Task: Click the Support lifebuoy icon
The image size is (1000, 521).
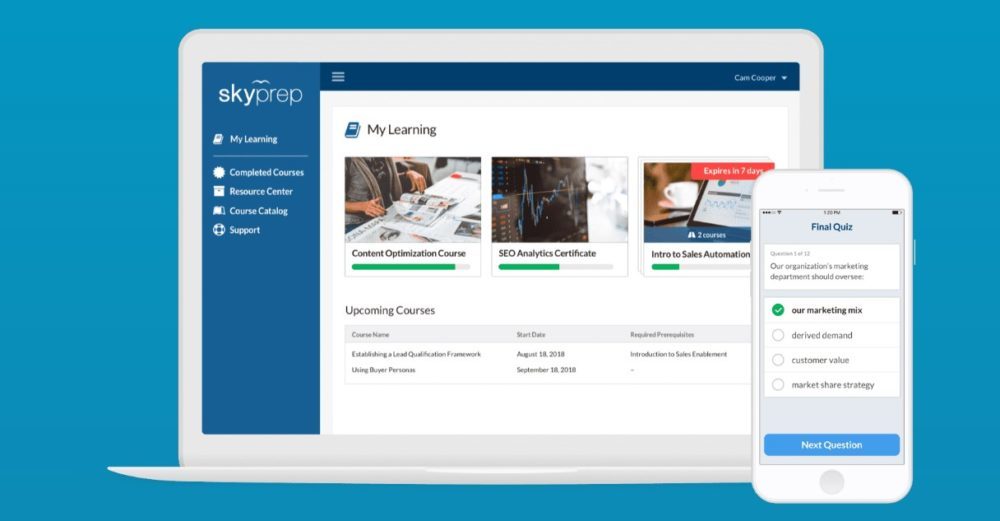Action: (219, 230)
